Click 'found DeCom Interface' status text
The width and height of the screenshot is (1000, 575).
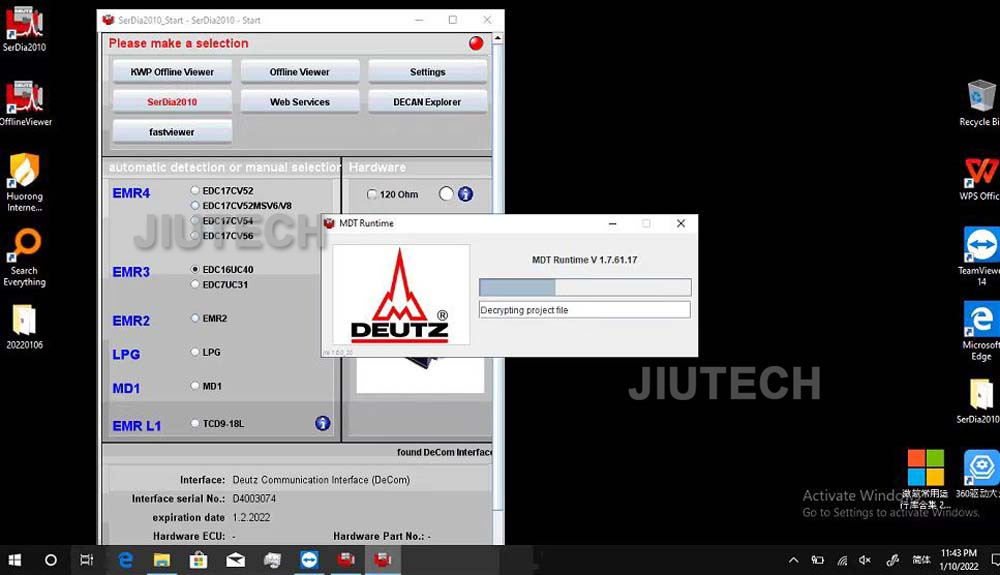[445, 453]
